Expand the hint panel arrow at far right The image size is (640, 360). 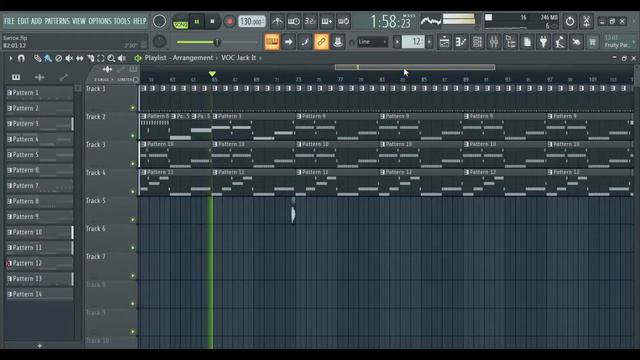pos(634,42)
